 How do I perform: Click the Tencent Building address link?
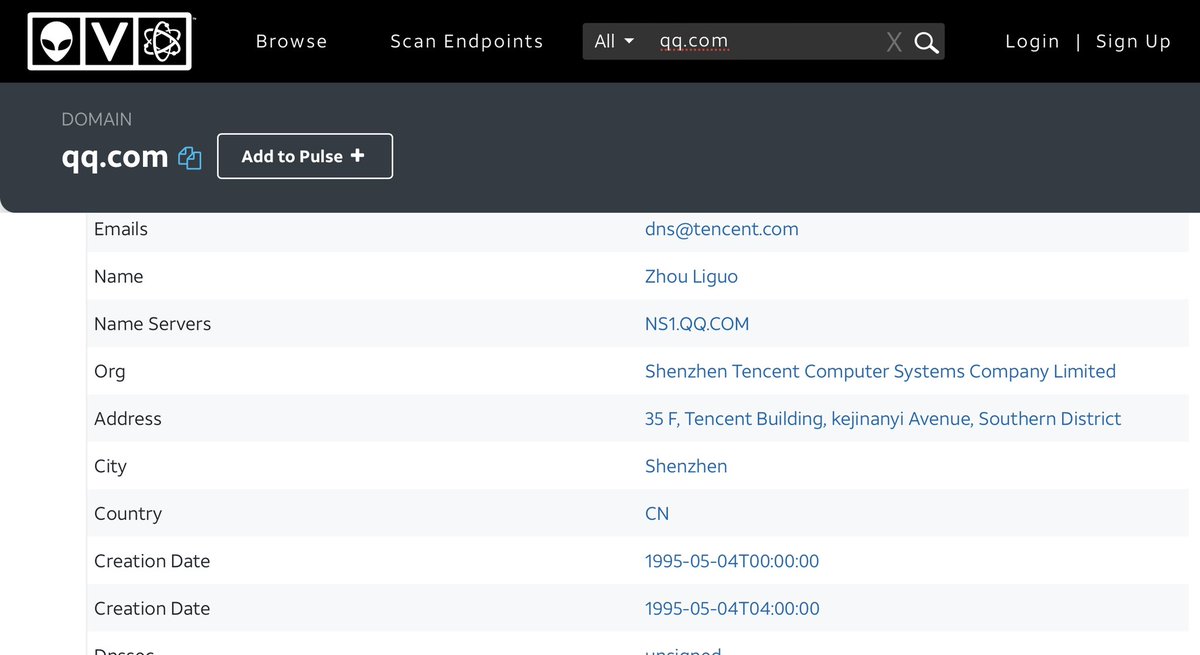882,419
